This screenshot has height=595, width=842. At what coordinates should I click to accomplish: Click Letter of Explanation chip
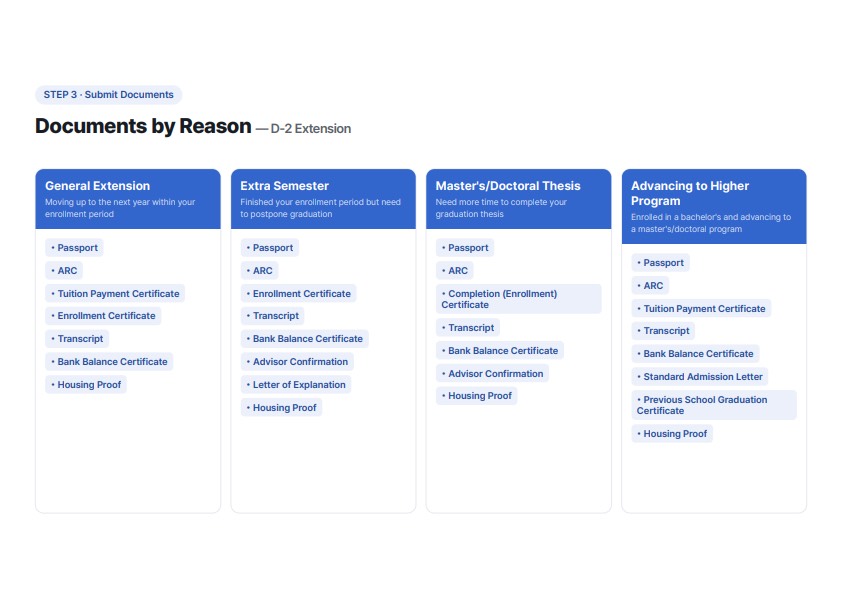296,384
